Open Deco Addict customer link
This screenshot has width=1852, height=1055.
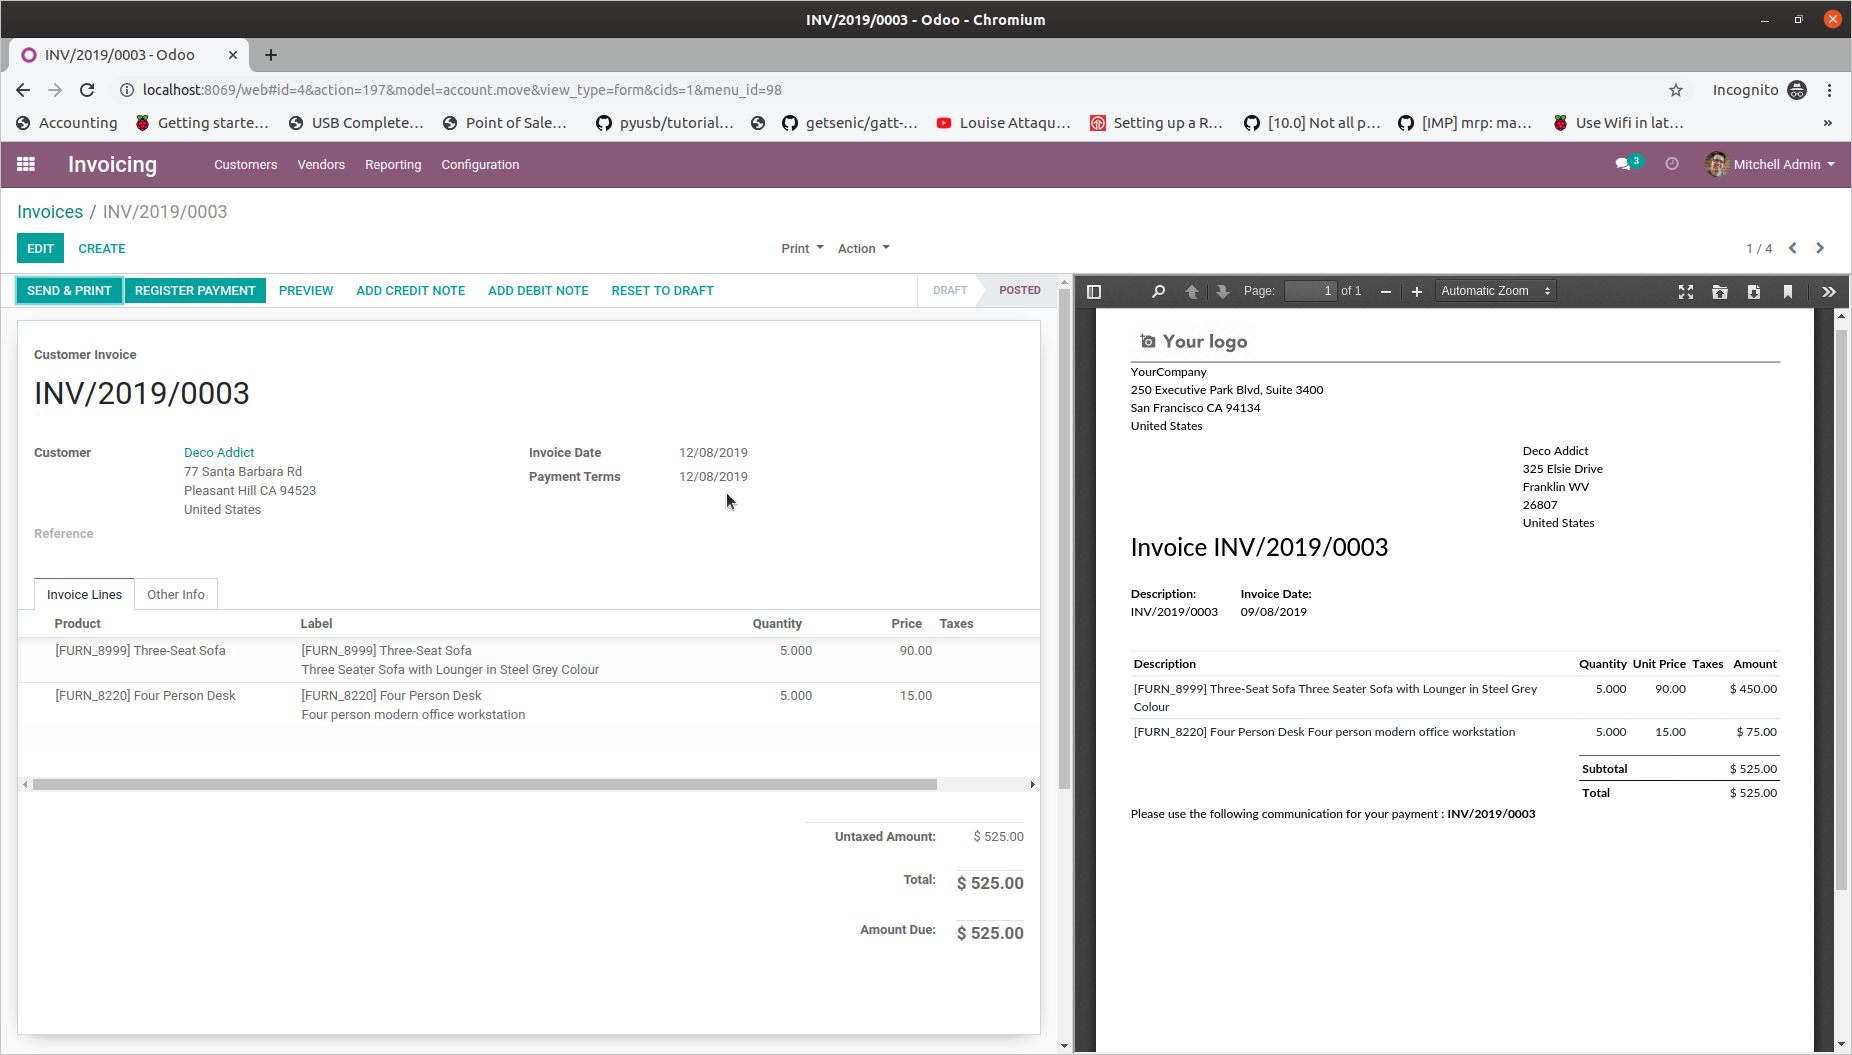pyautogui.click(x=219, y=453)
